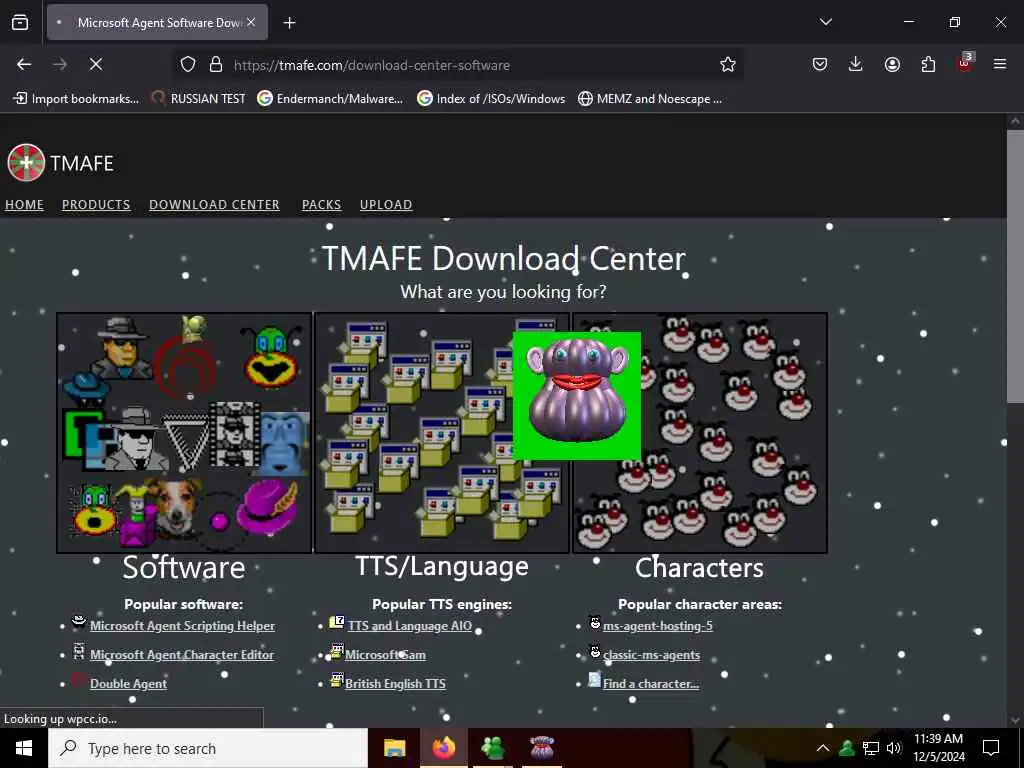Open the network tray icon
Image resolution: width=1024 pixels, height=768 pixels.
point(871,748)
